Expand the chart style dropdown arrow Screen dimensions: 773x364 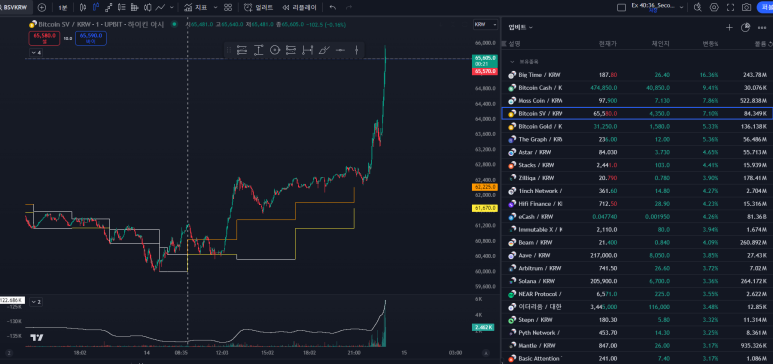171,7
